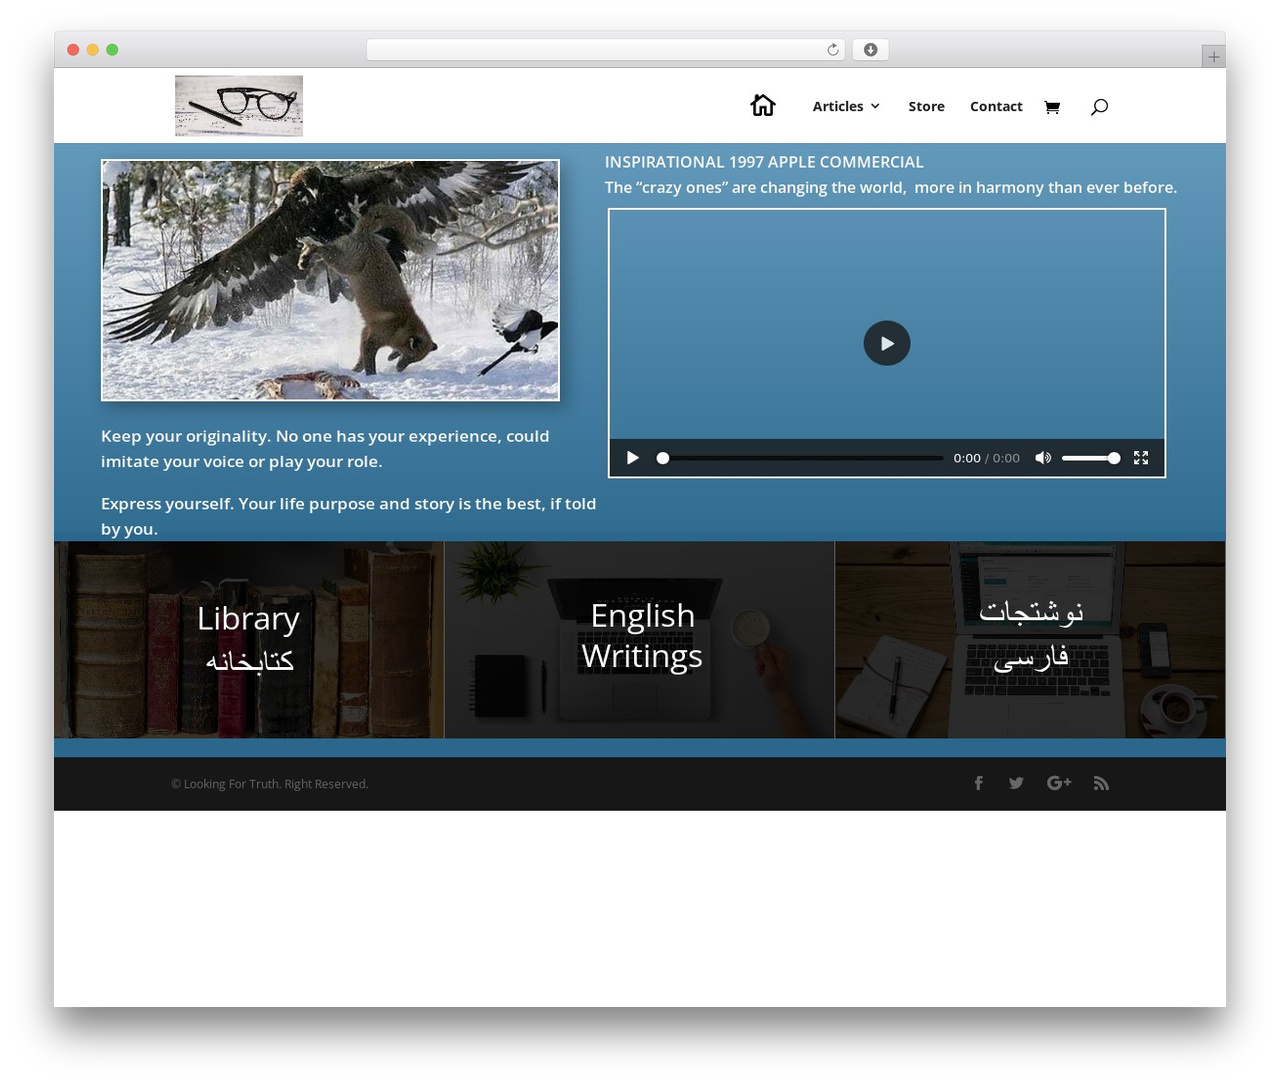The image size is (1280, 1084).
Task: Play video using control bar play button
Action: pyautogui.click(x=632, y=458)
